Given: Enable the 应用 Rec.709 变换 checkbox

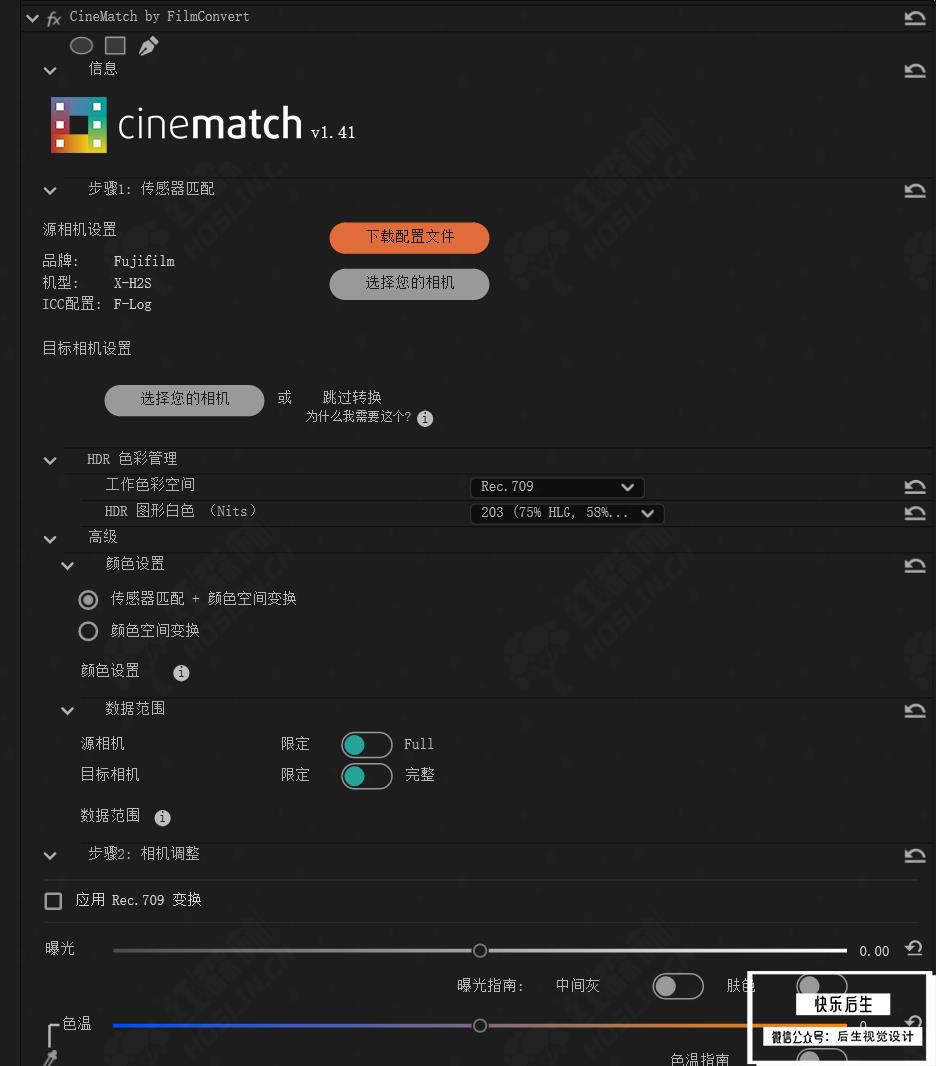Looking at the screenshot, I should 53,901.
